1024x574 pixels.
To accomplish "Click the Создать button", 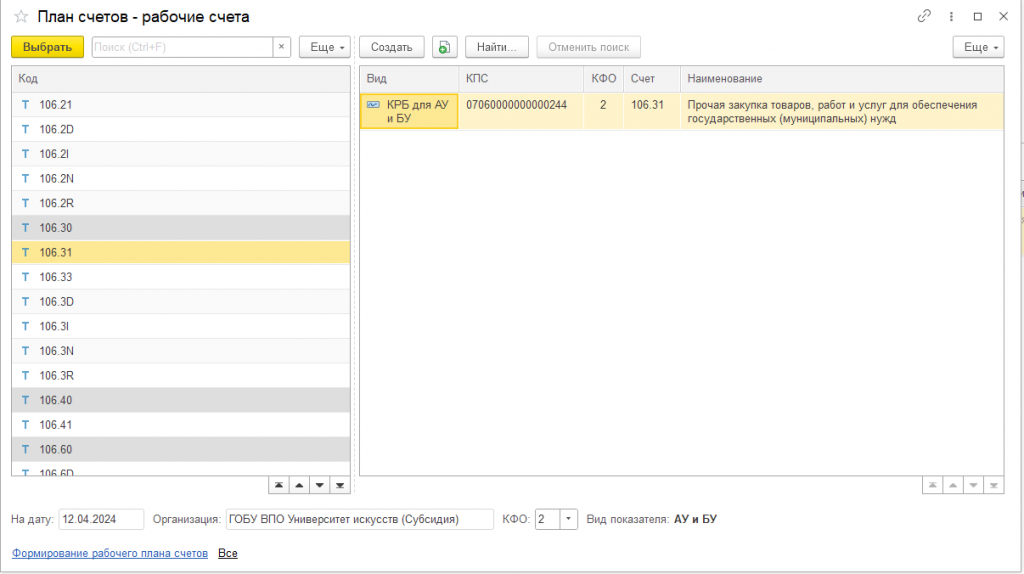I will [x=391, y=47].
